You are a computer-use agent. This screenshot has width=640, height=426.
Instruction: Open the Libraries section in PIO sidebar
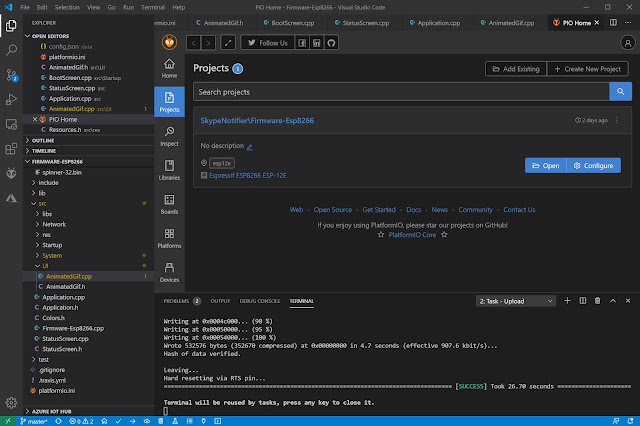point(169,170)
